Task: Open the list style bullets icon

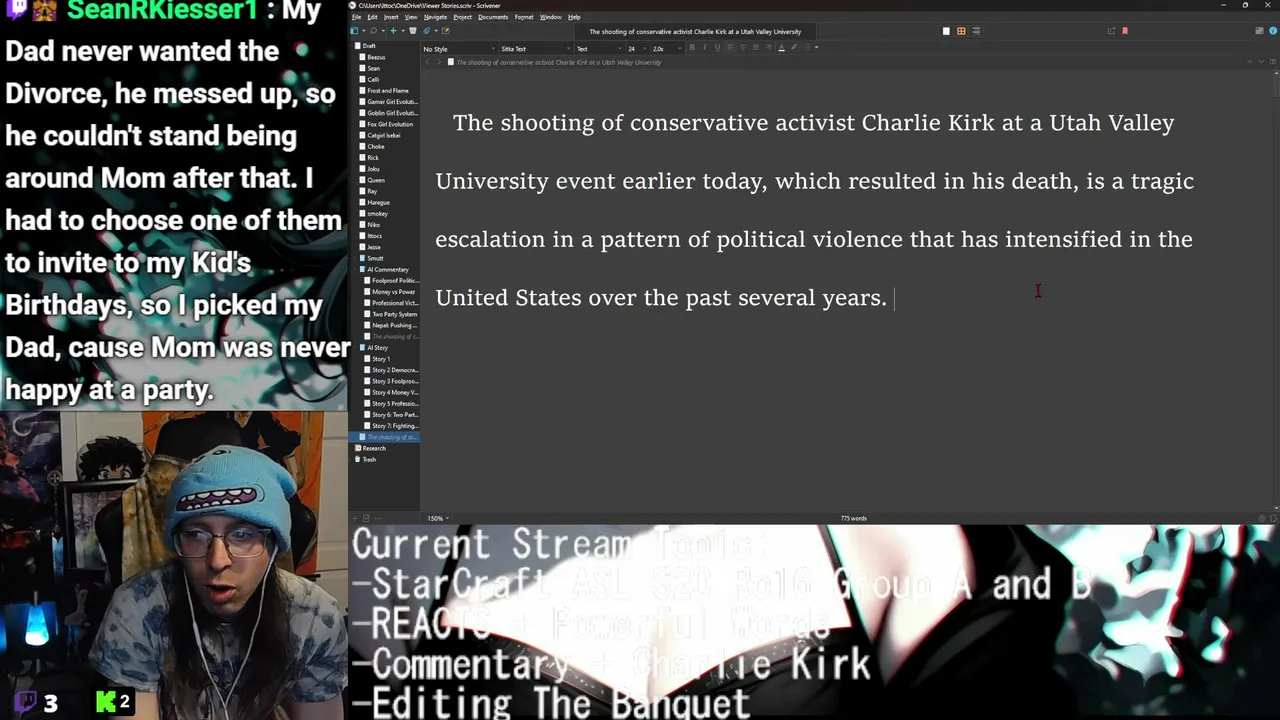Action: [807, 47]
